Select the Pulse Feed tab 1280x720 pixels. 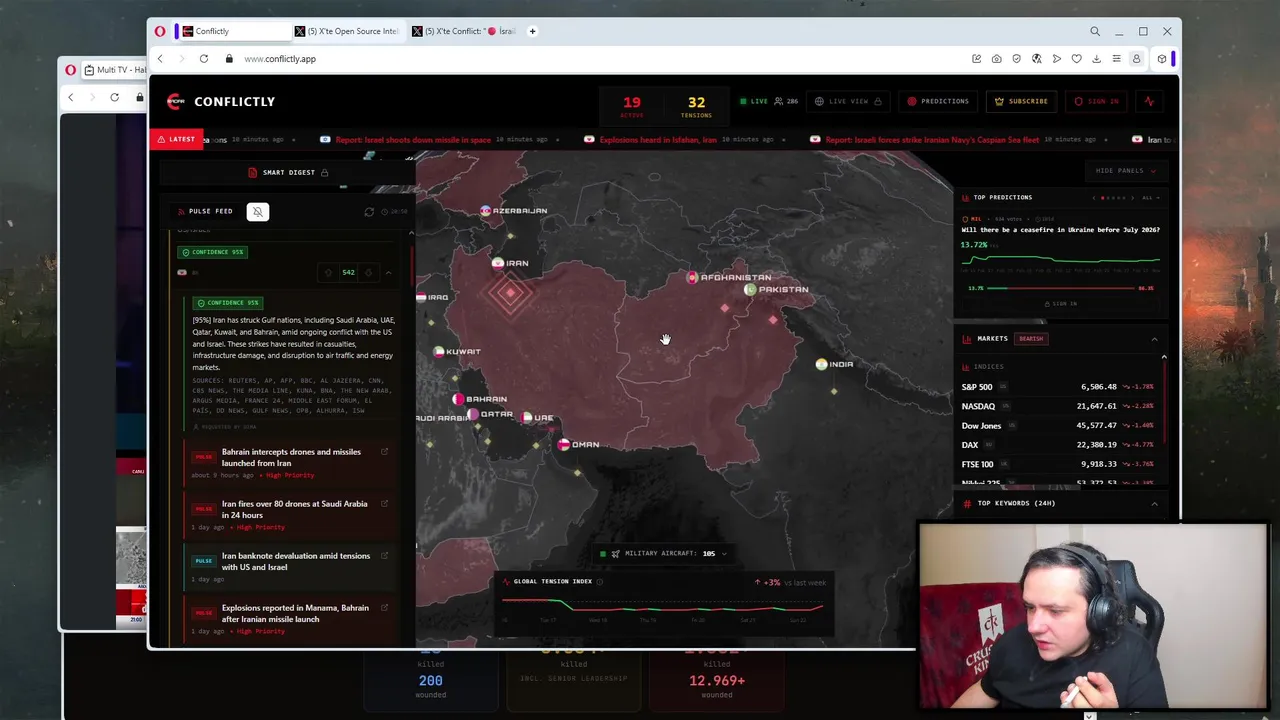click(x=205, y=211)
